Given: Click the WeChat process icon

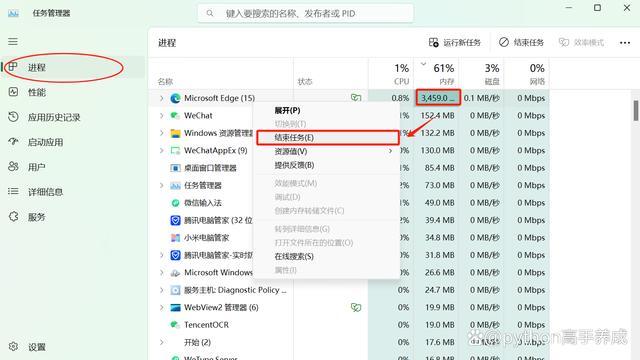Looking at the screenshot, I should (x=175, y=116).
